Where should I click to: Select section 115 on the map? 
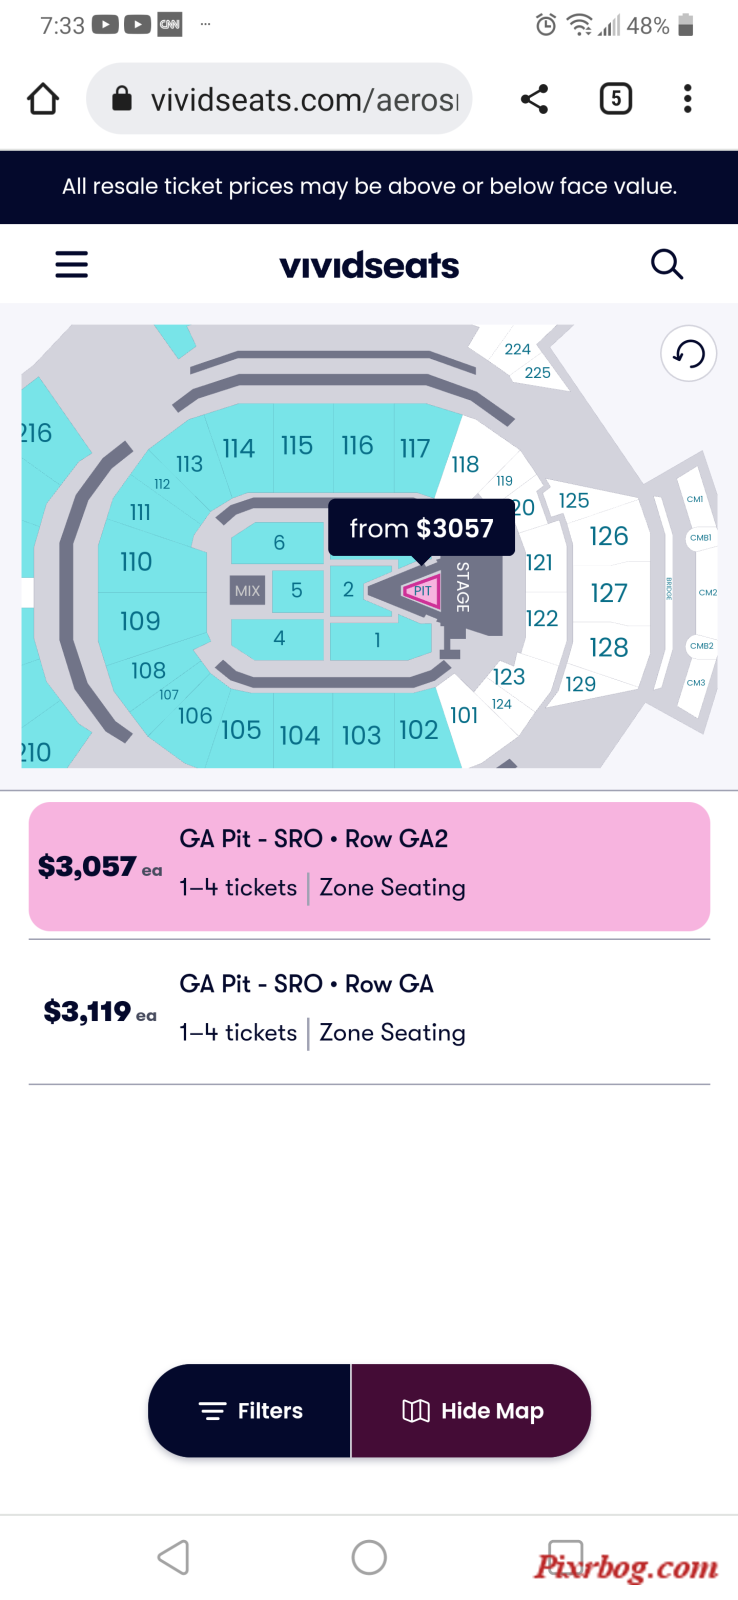[297, 445]
